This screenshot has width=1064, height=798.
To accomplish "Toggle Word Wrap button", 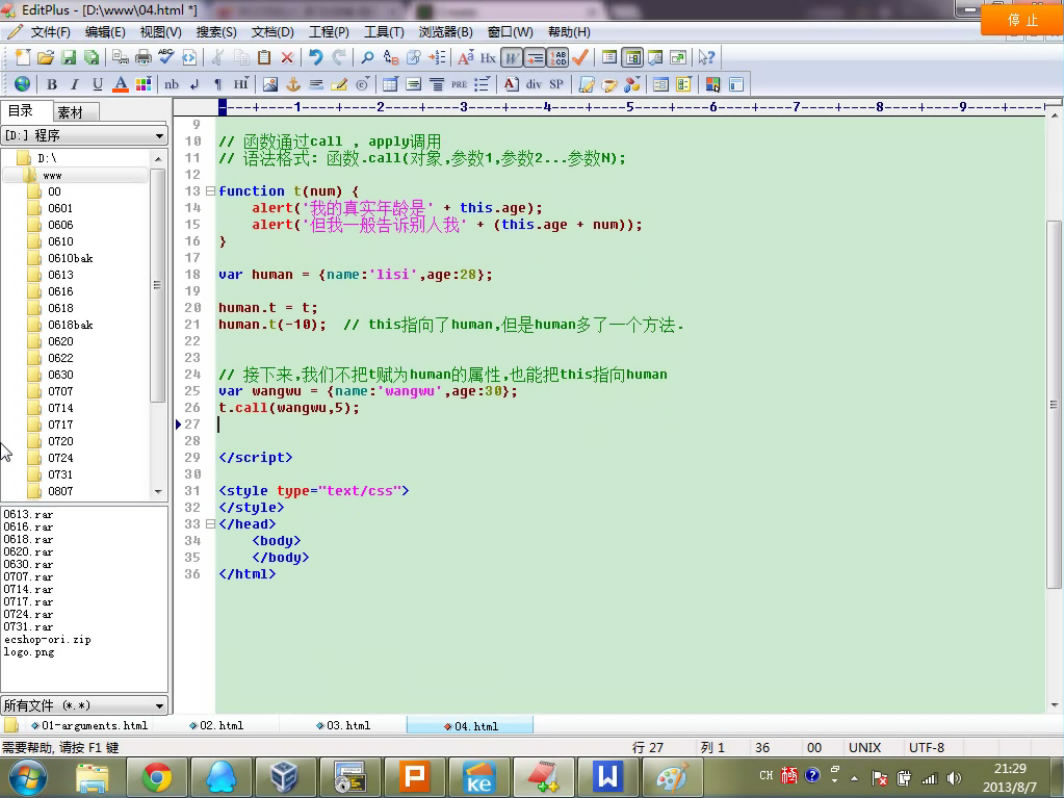I will tap(512, 58).
